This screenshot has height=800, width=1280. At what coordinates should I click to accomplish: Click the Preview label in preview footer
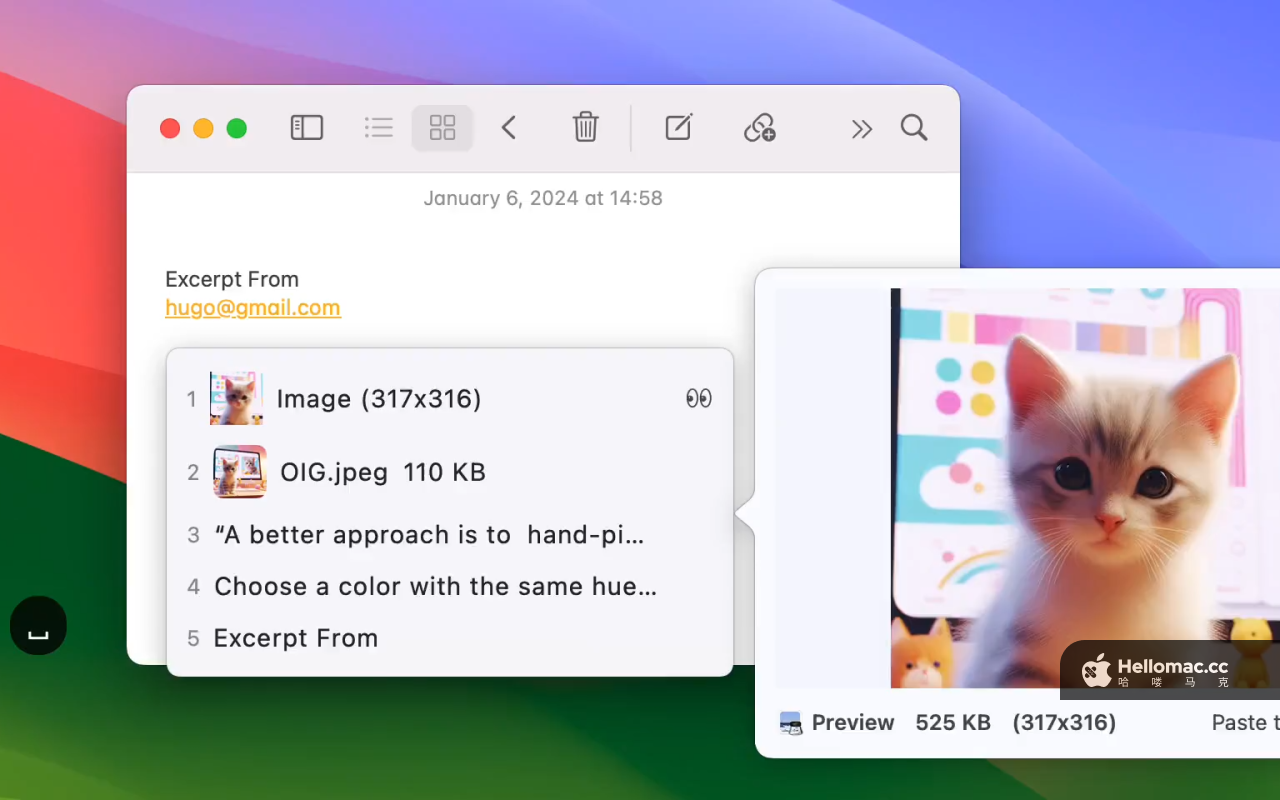[853, 723]
